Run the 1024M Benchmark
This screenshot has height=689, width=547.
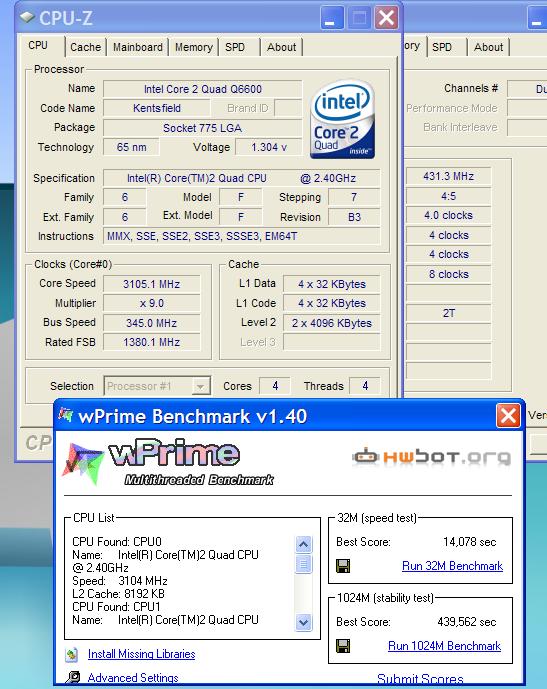coord(445,646)
